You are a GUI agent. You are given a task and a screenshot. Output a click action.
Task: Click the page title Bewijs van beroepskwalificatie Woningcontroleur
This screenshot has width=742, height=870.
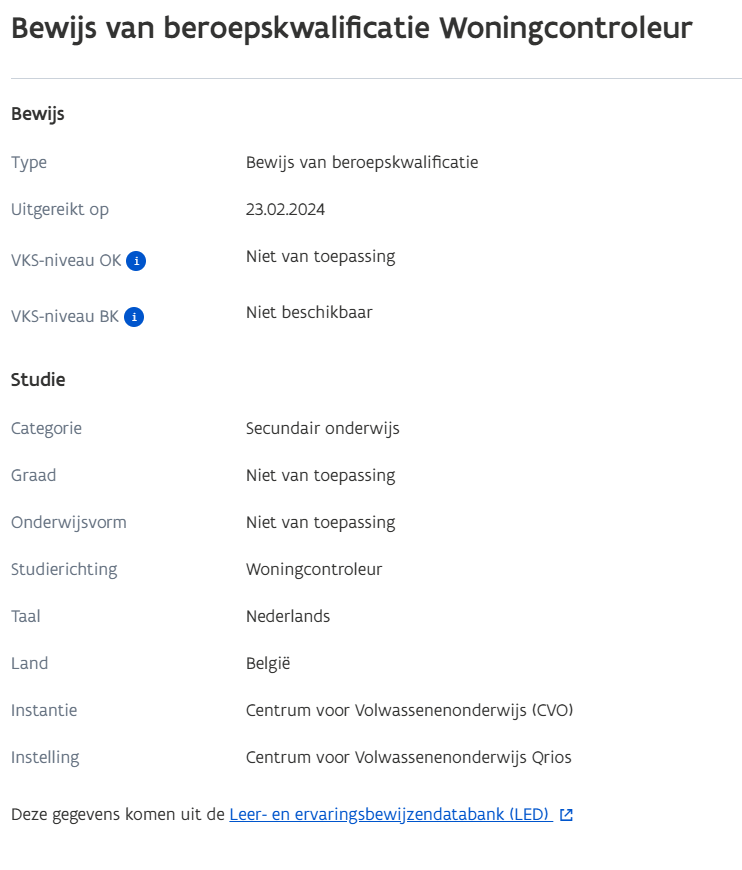point(351,28)
